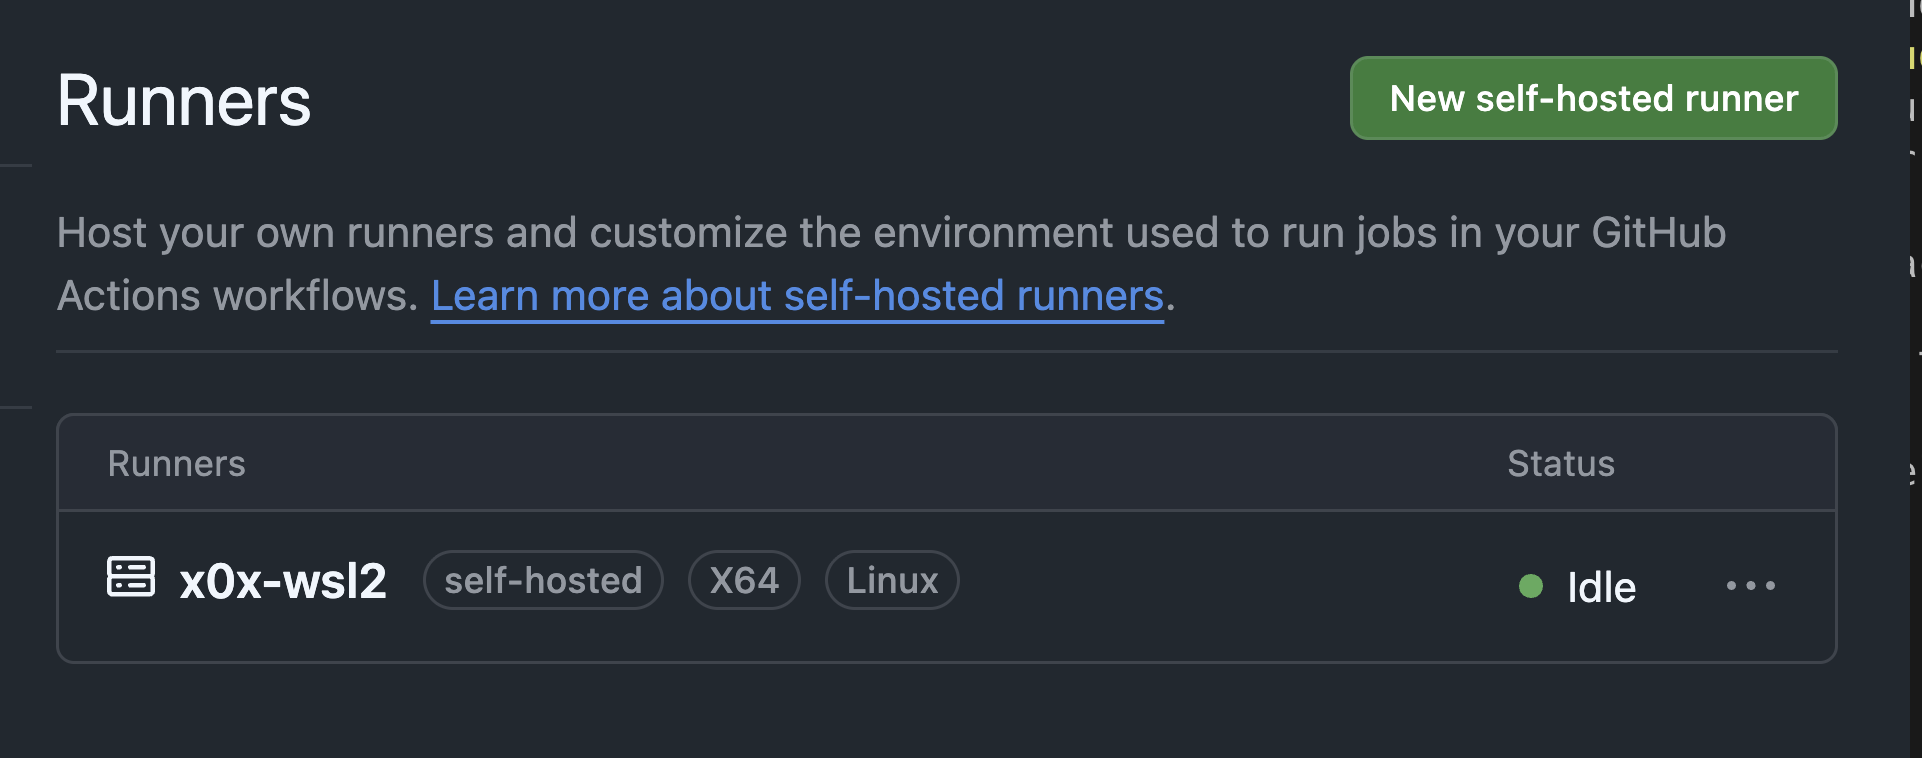Open the three-dot menu for x0x-wsl2

click(x=1751, y=586)
